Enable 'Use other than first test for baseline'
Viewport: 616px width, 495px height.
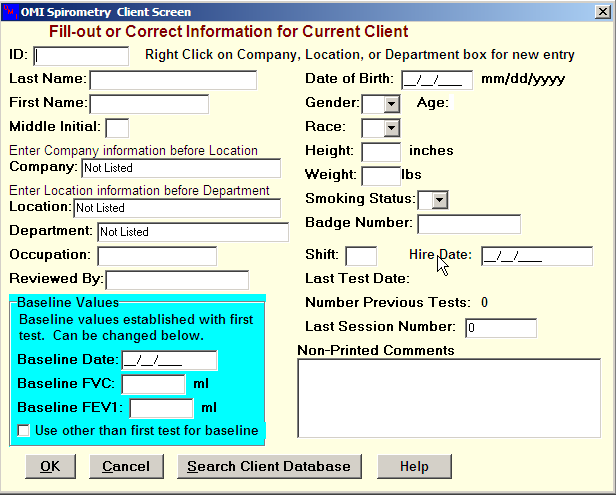[x=25, y=431]
